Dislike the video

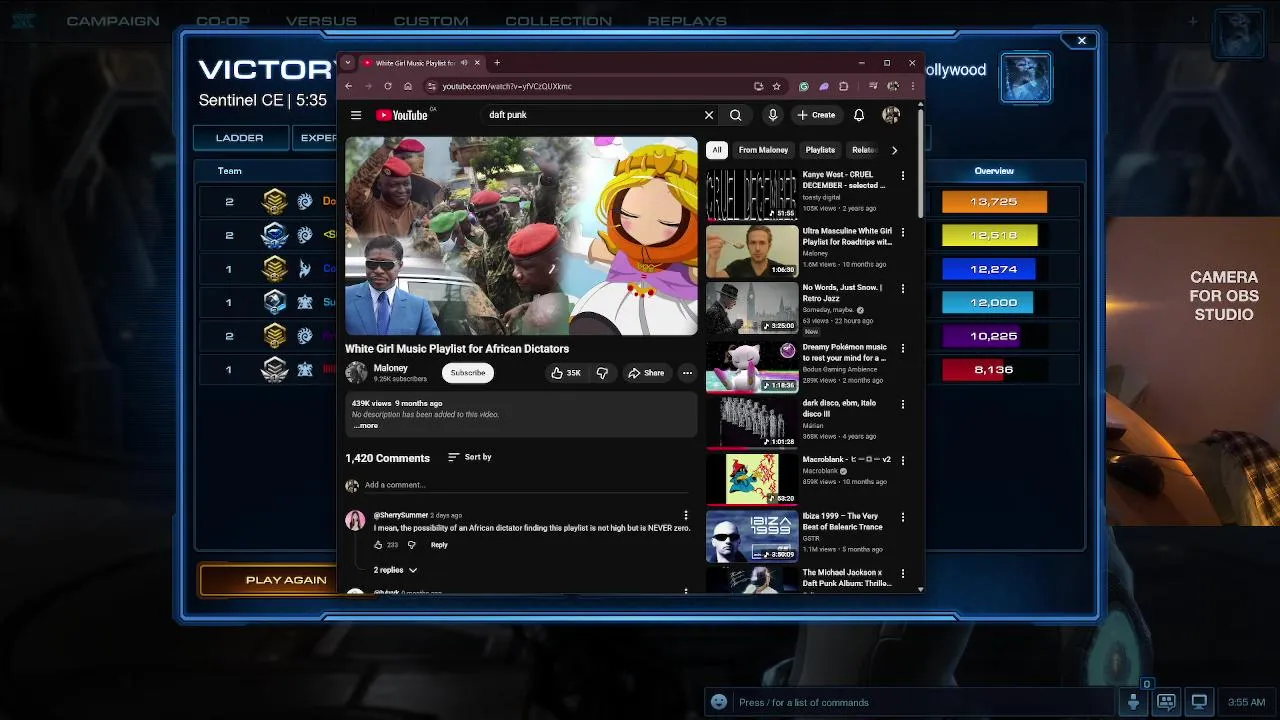click(602, 373)
